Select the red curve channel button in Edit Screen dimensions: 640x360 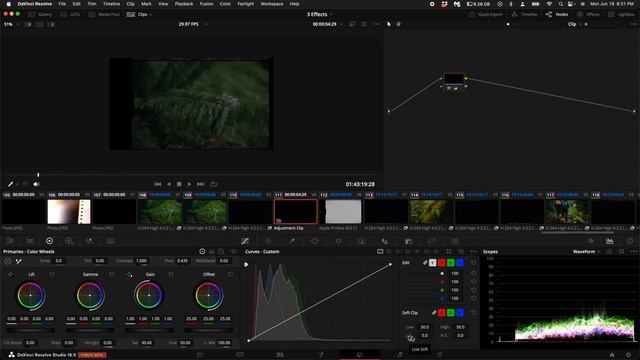pyautogui.click(x=442, y=262)
